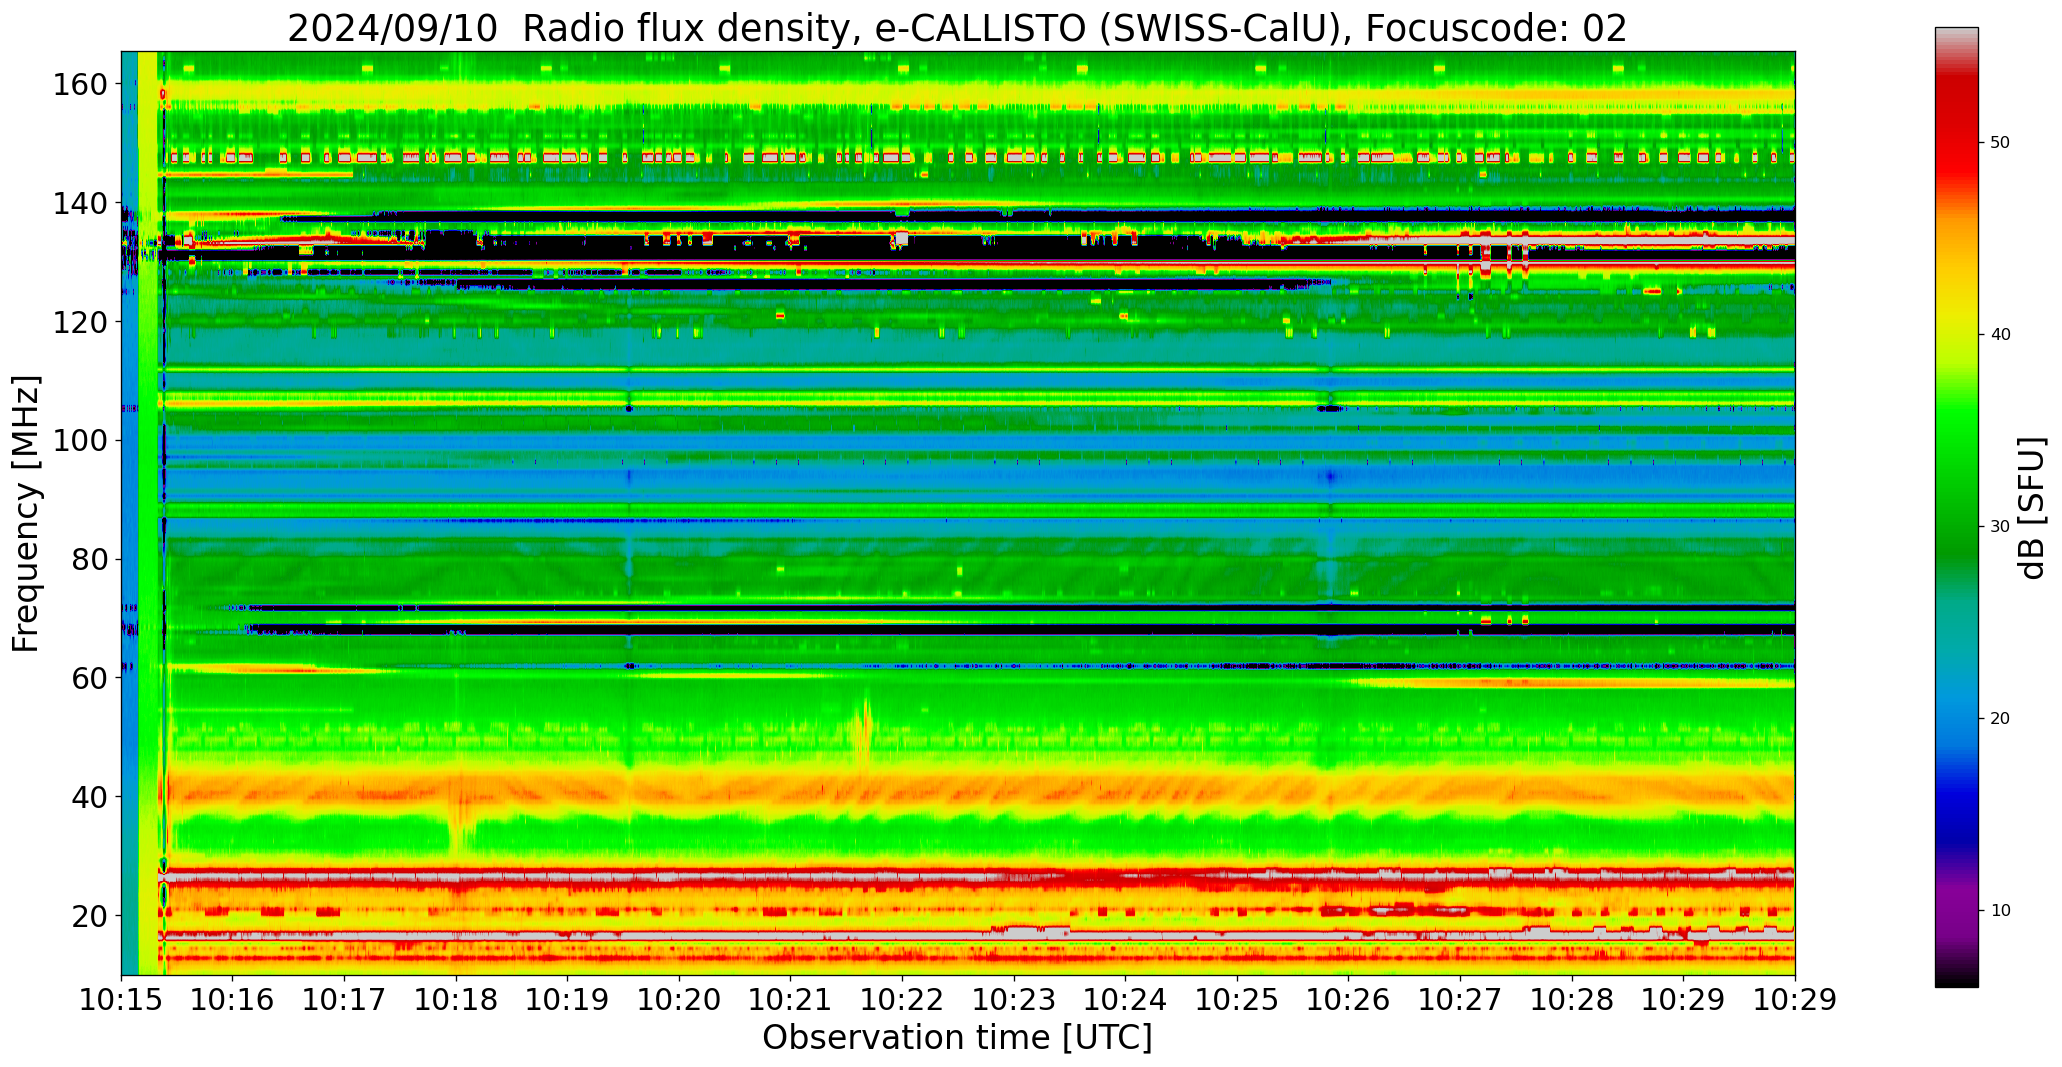Click the 80 frequency tick label
The image size is (2062, 1067).
[90, 560]
